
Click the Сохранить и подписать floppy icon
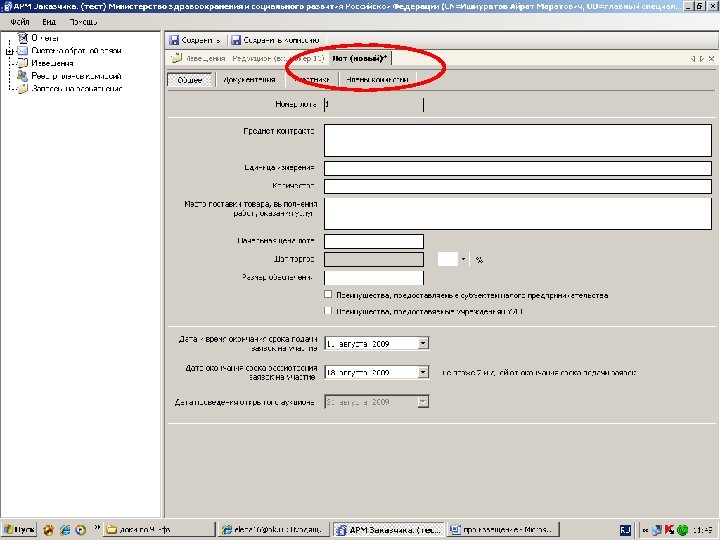coord(236,40)
